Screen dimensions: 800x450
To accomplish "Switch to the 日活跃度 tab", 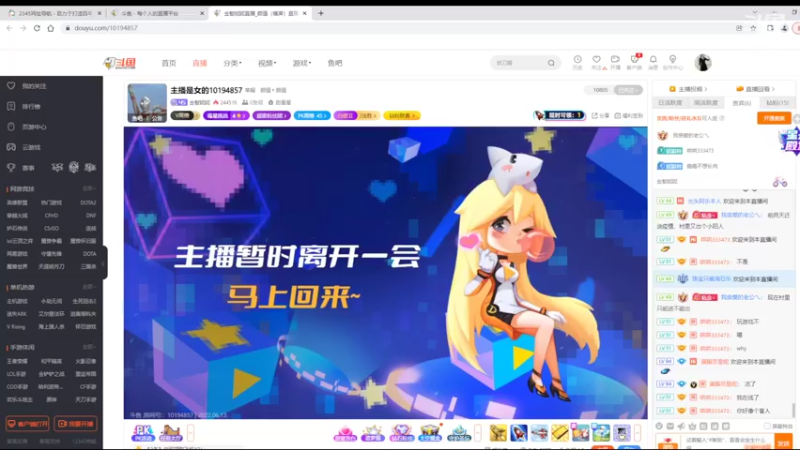I will [670, 103].
